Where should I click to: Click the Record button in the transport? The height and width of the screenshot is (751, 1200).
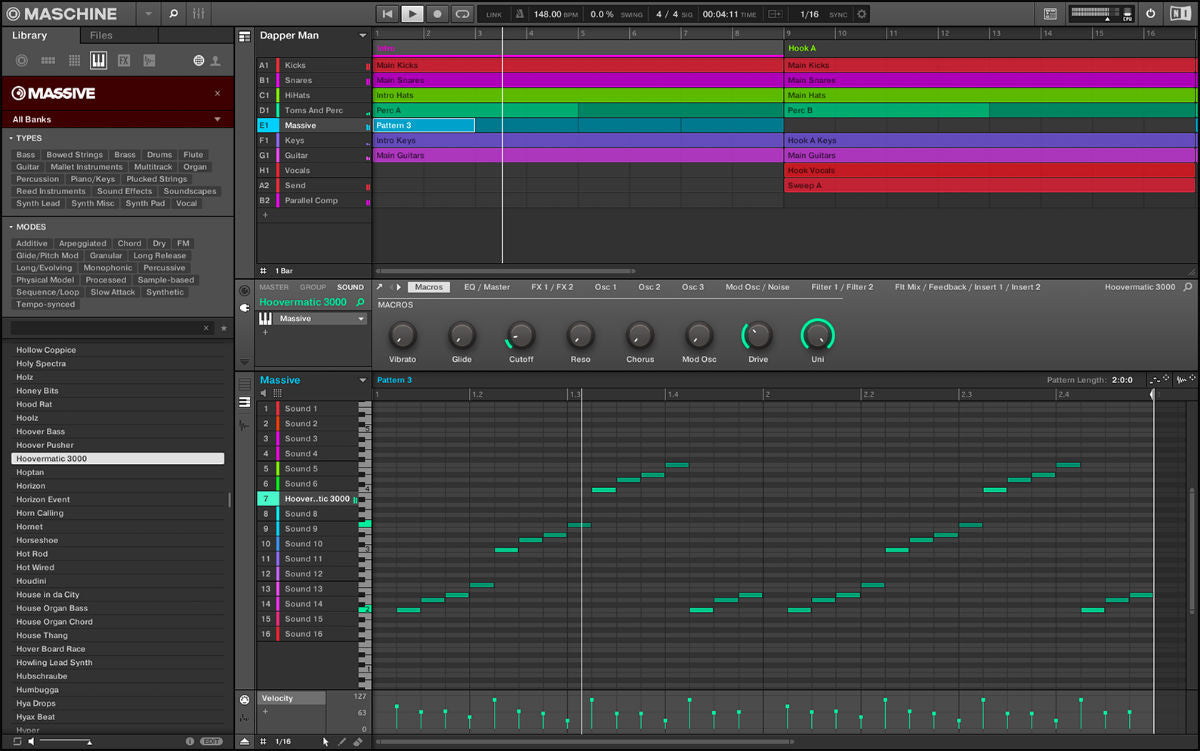[437, 14]
